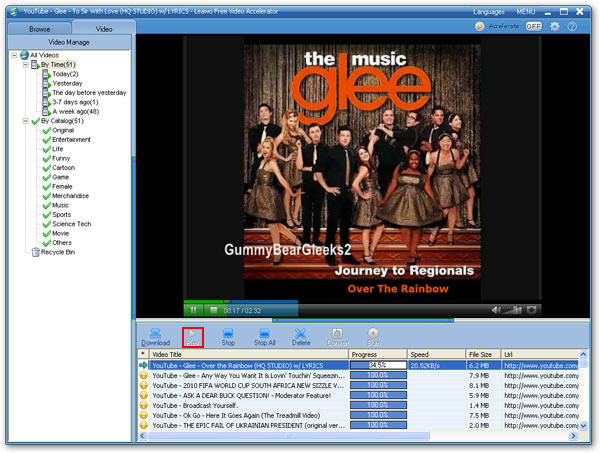Screen dimensions: 600x453
Task: Select the Female catalog
Action: coord(62,186)
